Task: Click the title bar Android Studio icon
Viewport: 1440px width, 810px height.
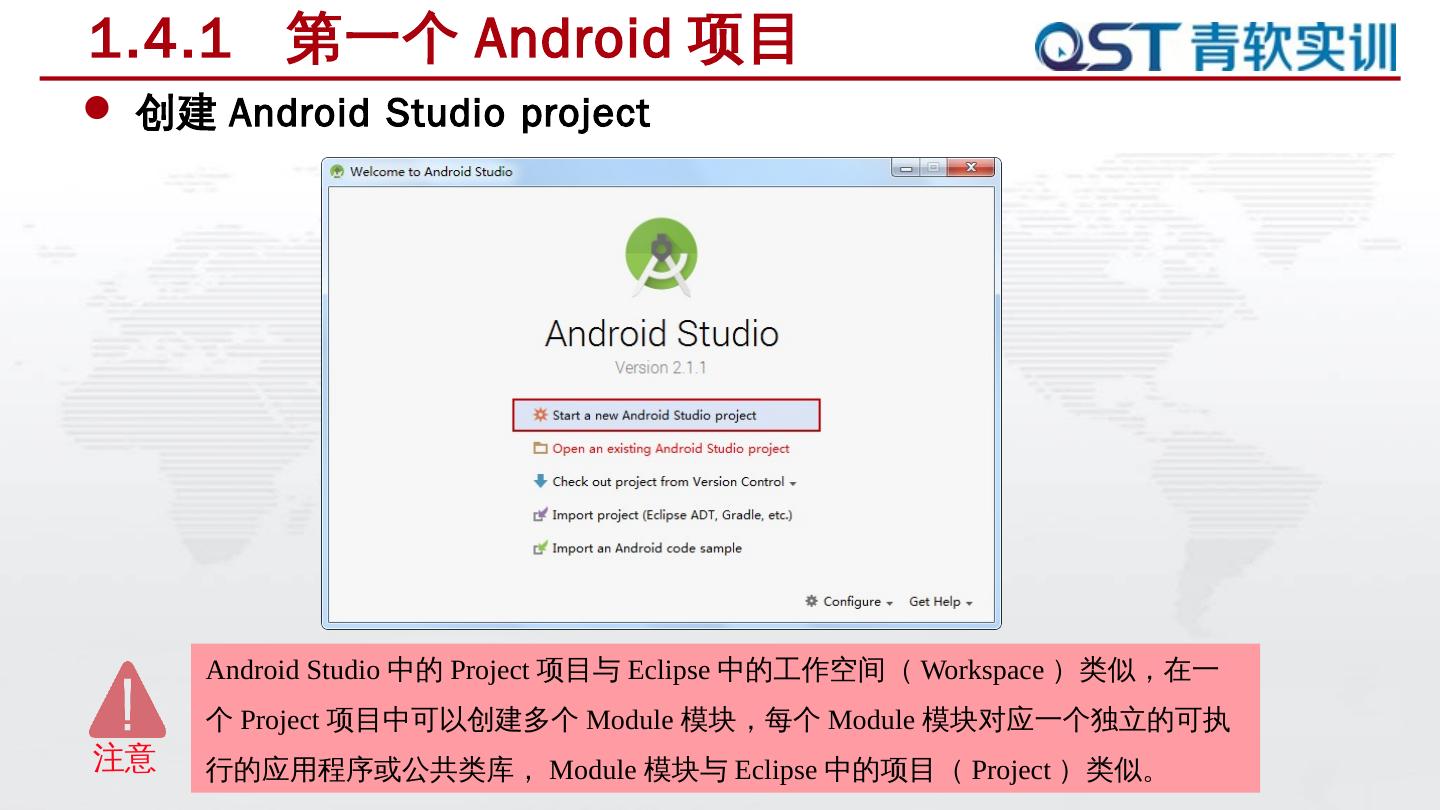Action: click(x=337, y=172)
